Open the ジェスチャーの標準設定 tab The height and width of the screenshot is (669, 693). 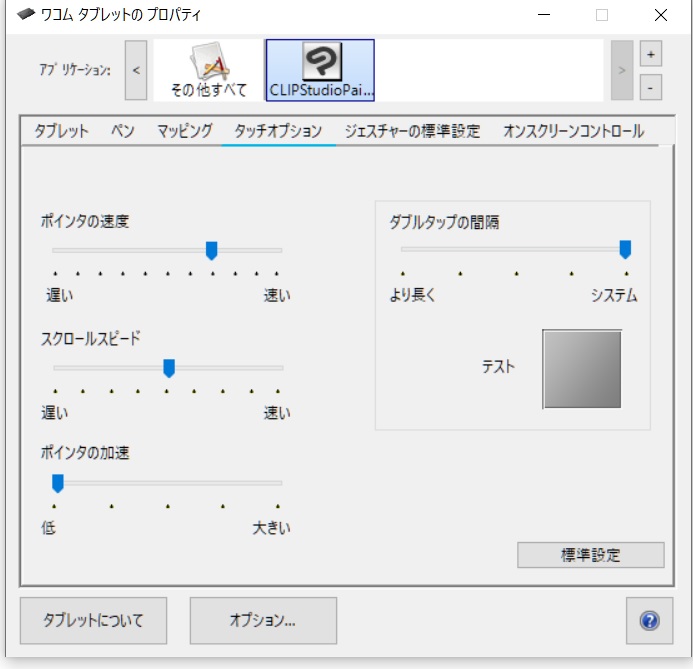pyautogui.click(x=412, y=131)
